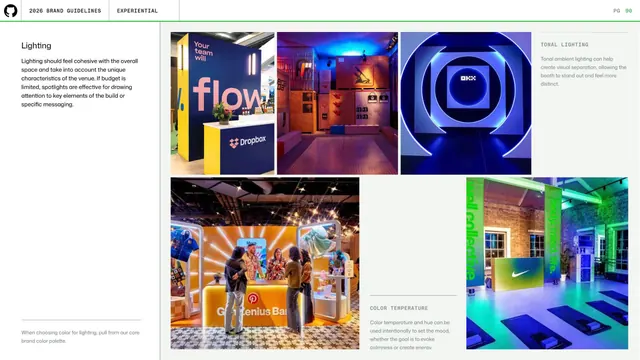Click the Color Temperature caption heading
This screenshot has width=640, height=360.
[399, 308]
